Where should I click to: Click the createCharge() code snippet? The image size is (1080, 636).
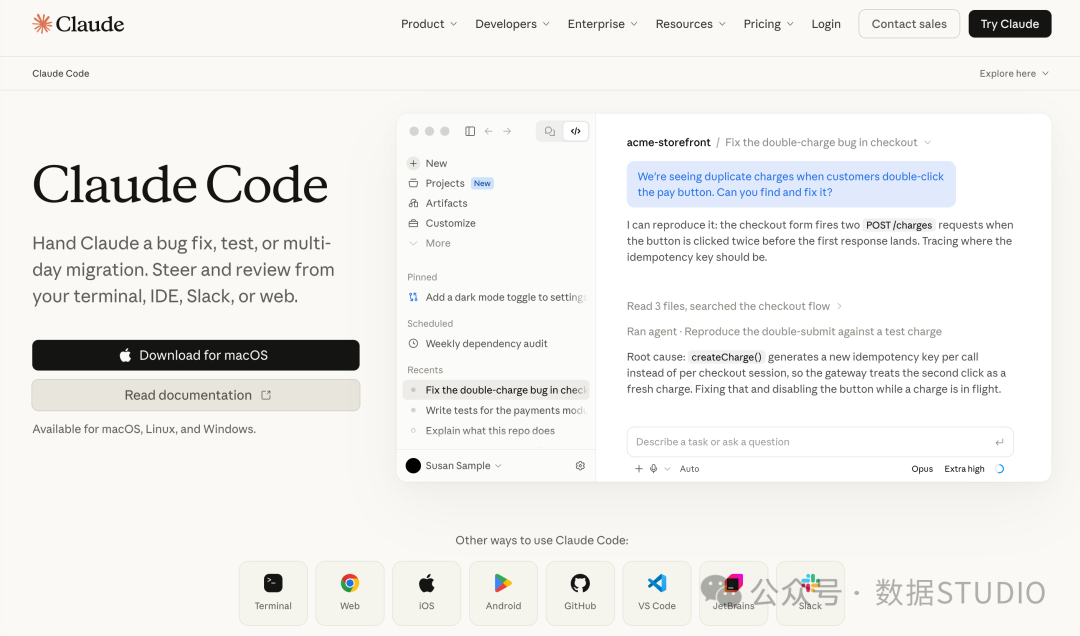point(727,357)
